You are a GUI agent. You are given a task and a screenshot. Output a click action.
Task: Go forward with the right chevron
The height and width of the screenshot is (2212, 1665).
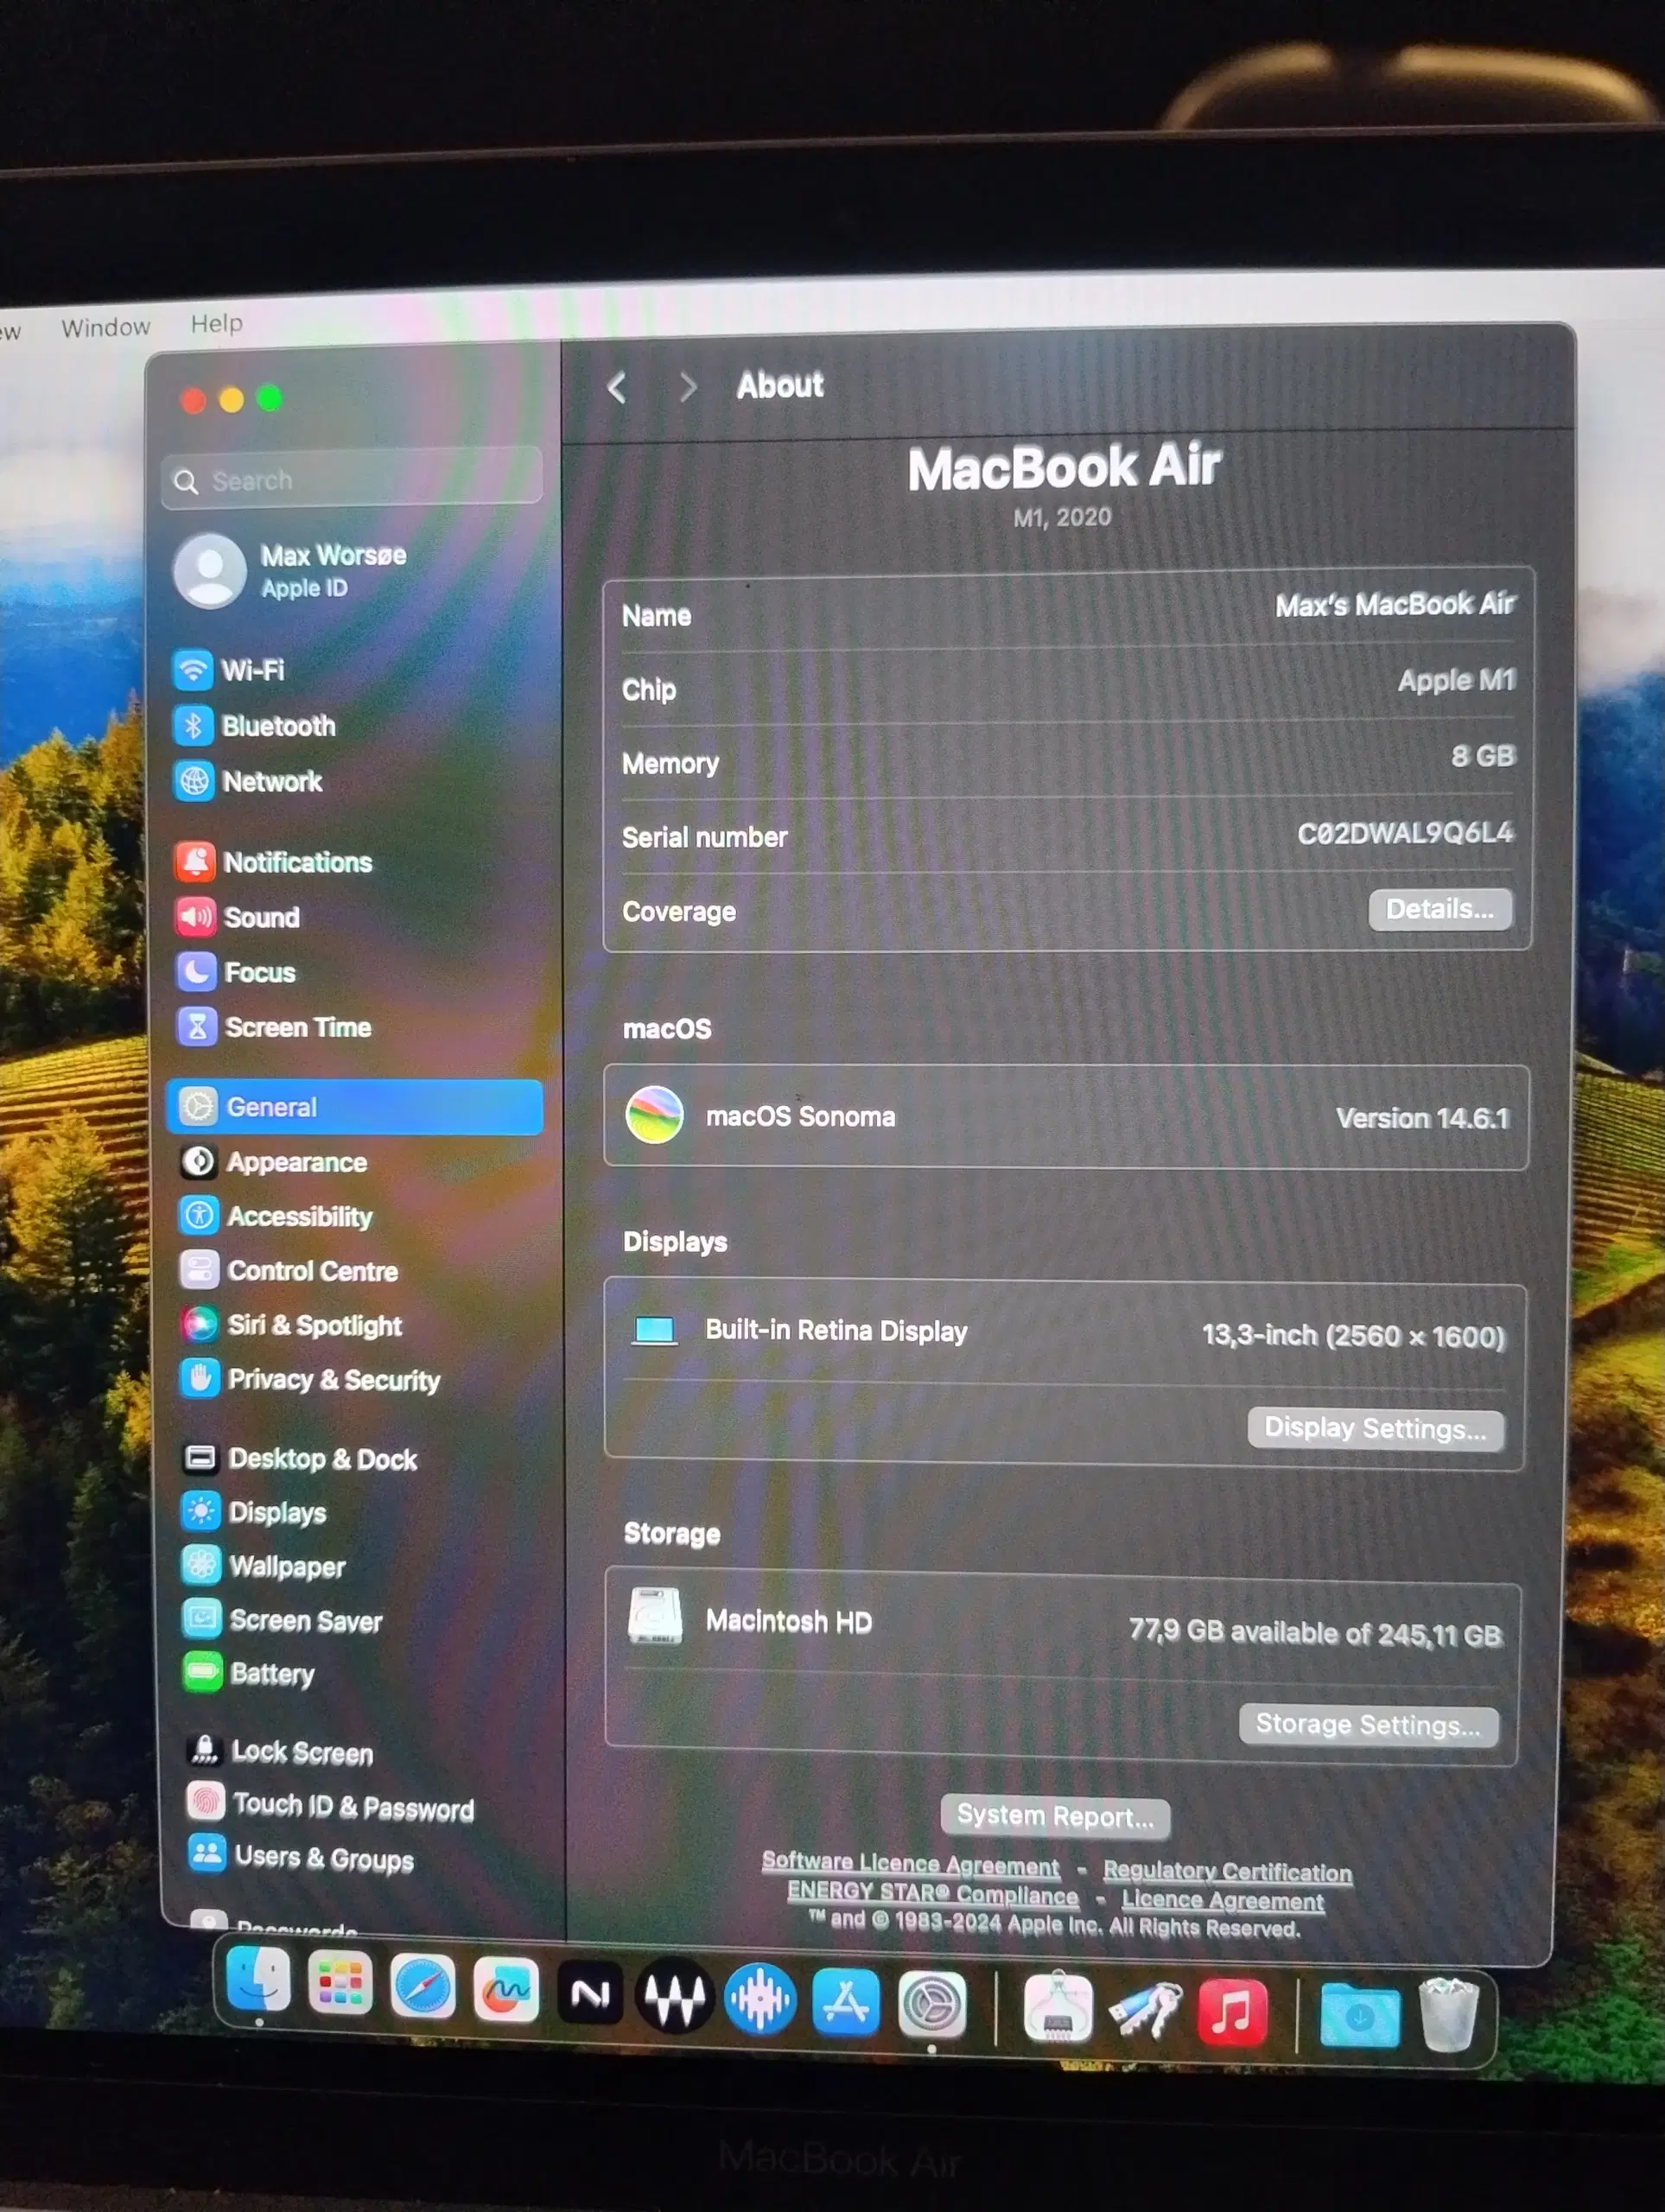(x=687, y=387)
